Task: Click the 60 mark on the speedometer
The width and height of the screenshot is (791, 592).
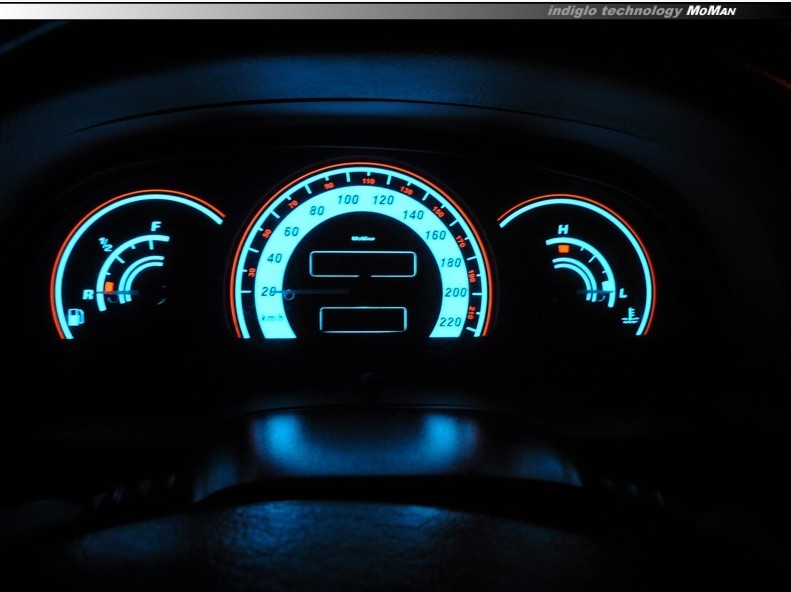Action: coord(292,232)
